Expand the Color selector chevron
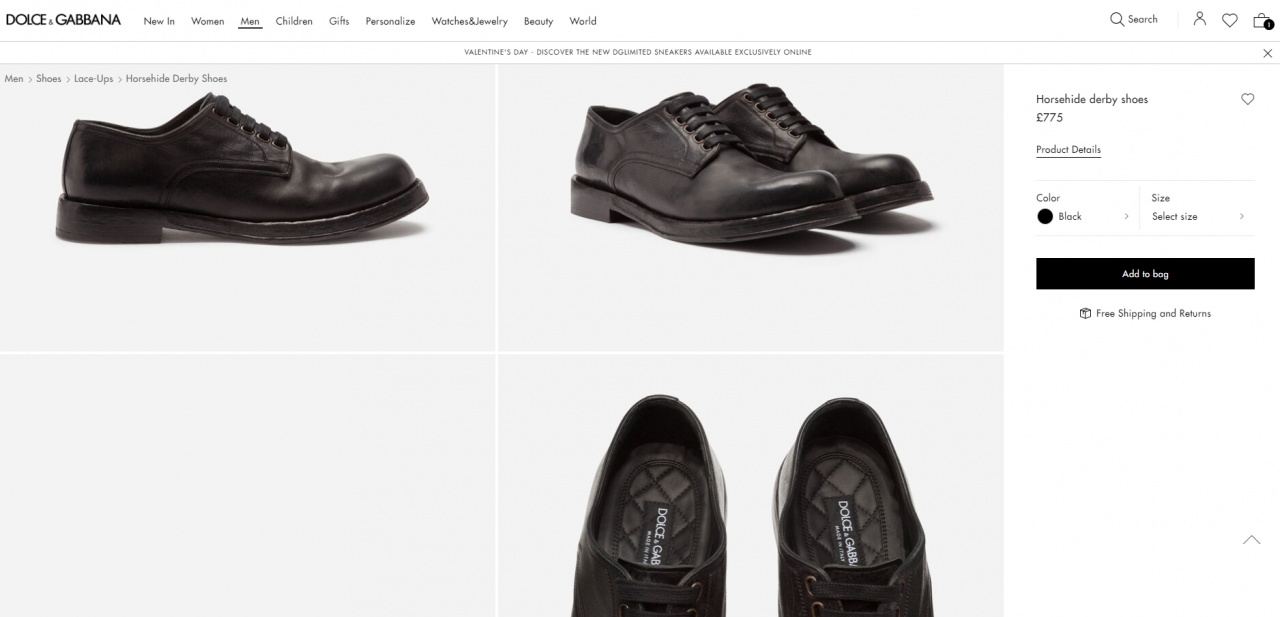This screenshot has width=1280, height=617. click(1127, 217)
